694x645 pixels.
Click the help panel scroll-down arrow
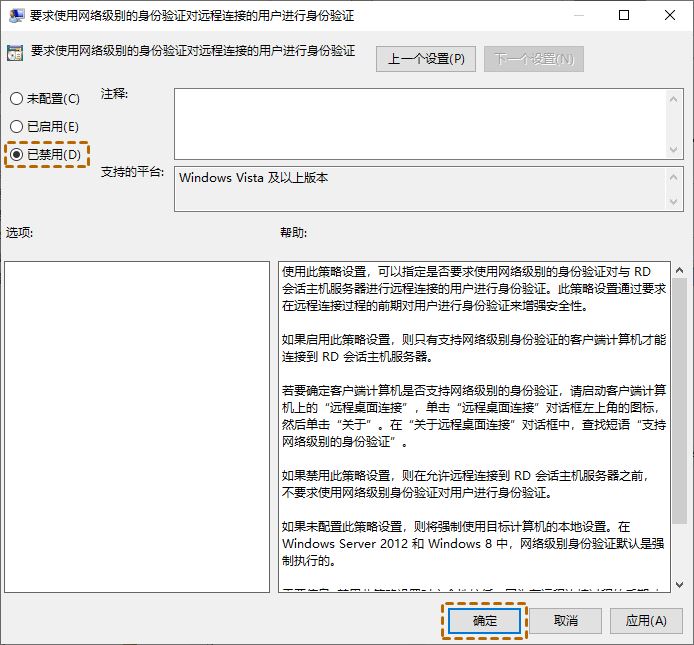[x=679, y=585]
